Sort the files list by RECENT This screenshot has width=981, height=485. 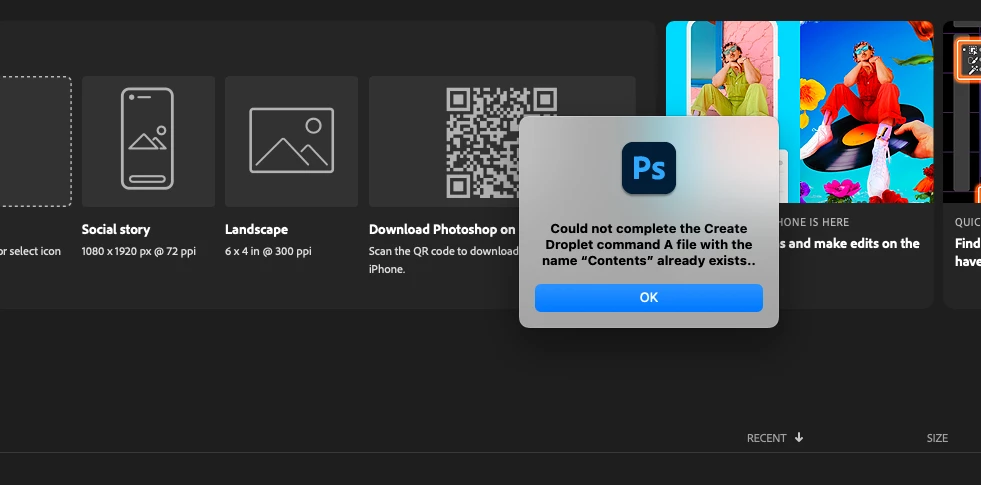pyautogui.click(x=766, y=438)
